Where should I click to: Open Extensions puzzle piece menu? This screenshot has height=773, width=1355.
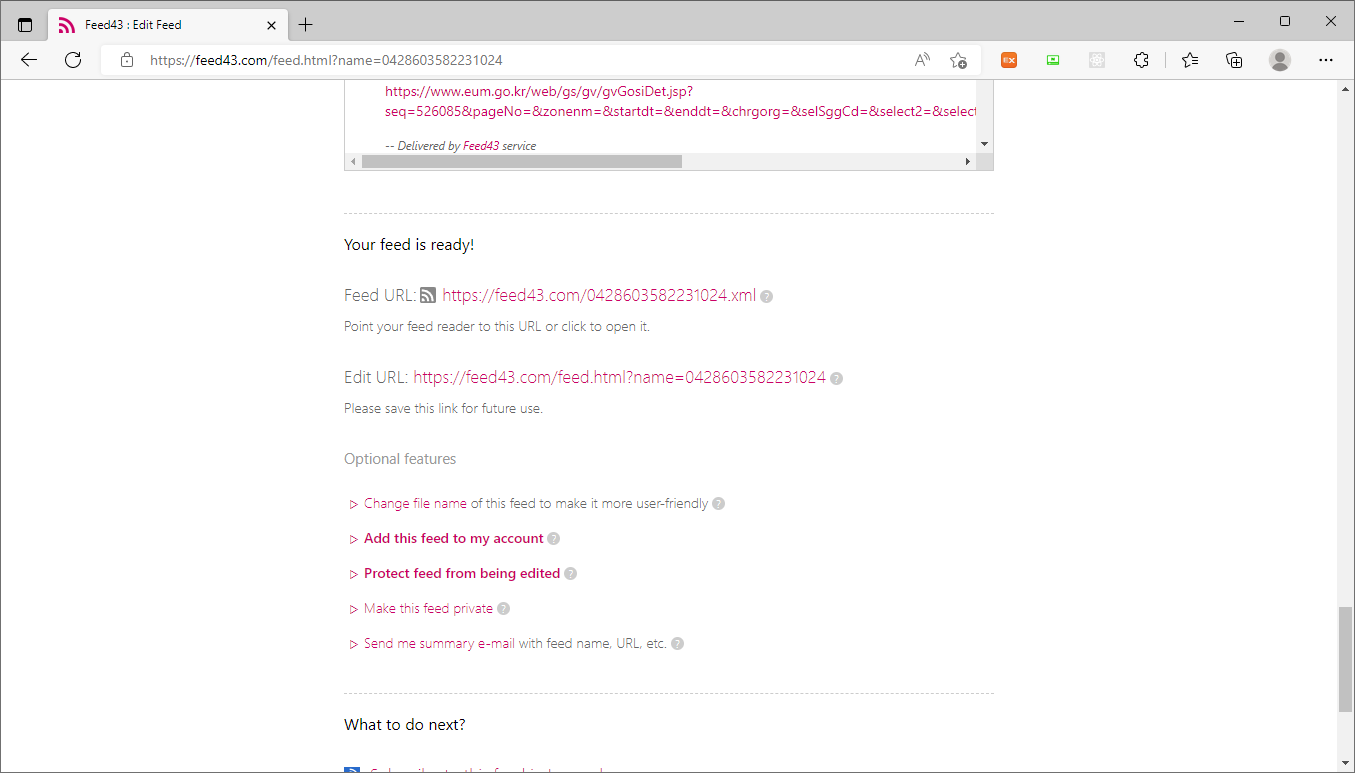tap(1141, 60)
